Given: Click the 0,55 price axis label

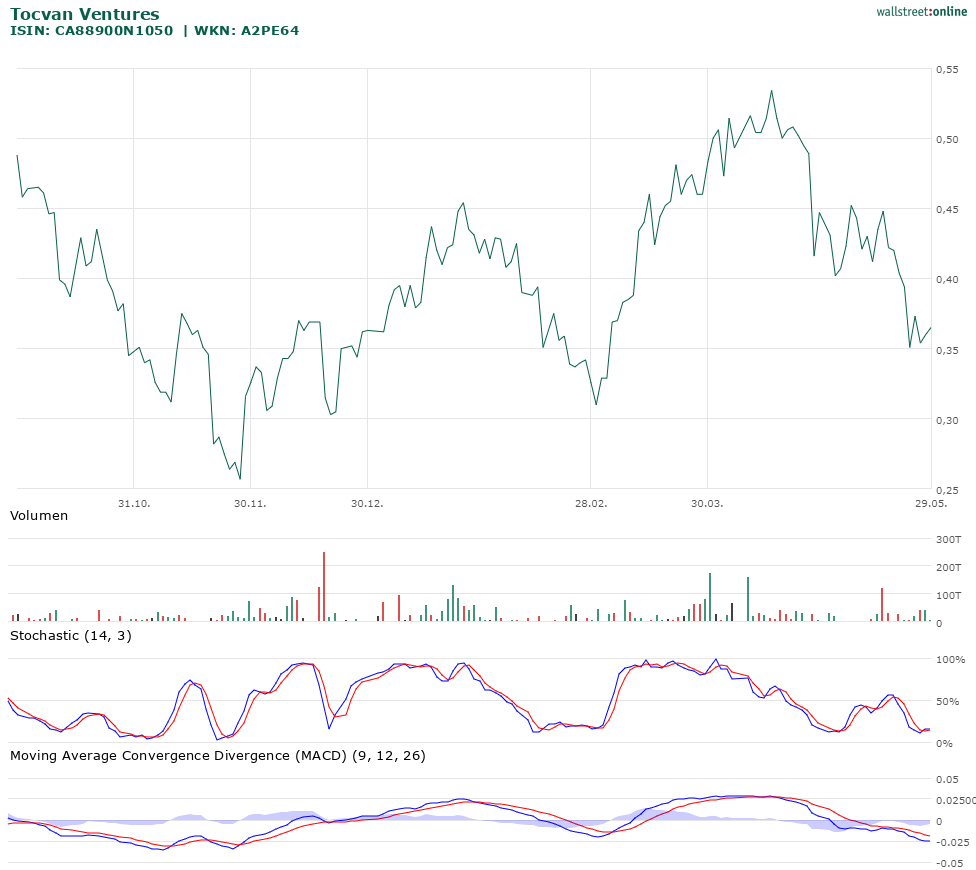Looking at the screenshot, I should point(947,70).
